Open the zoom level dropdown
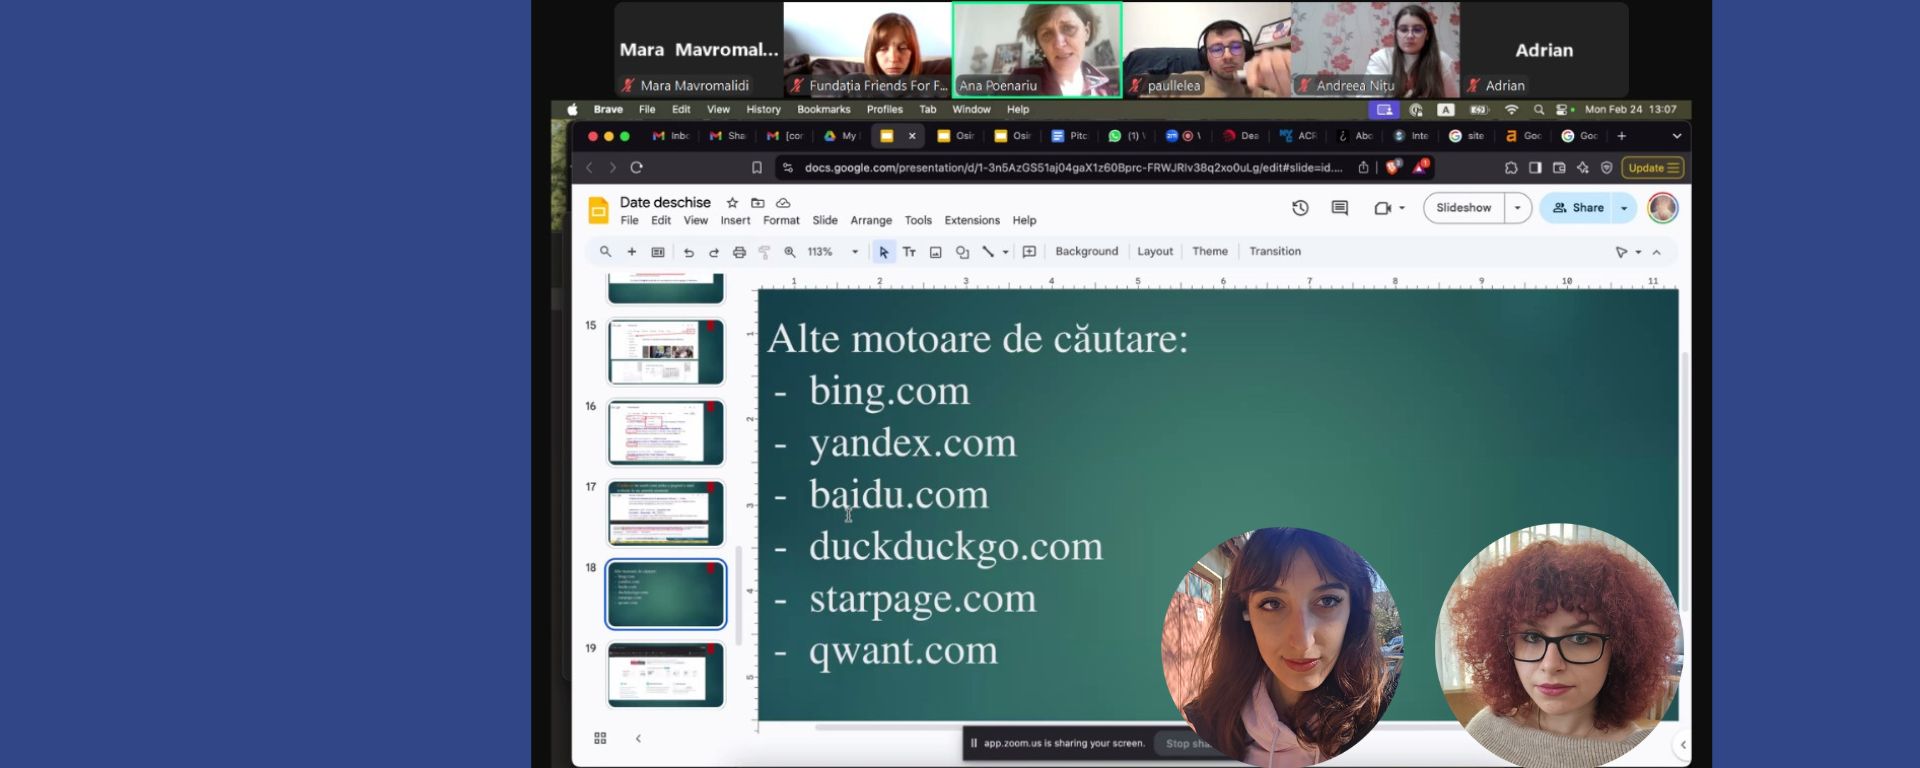 point(854,252)
